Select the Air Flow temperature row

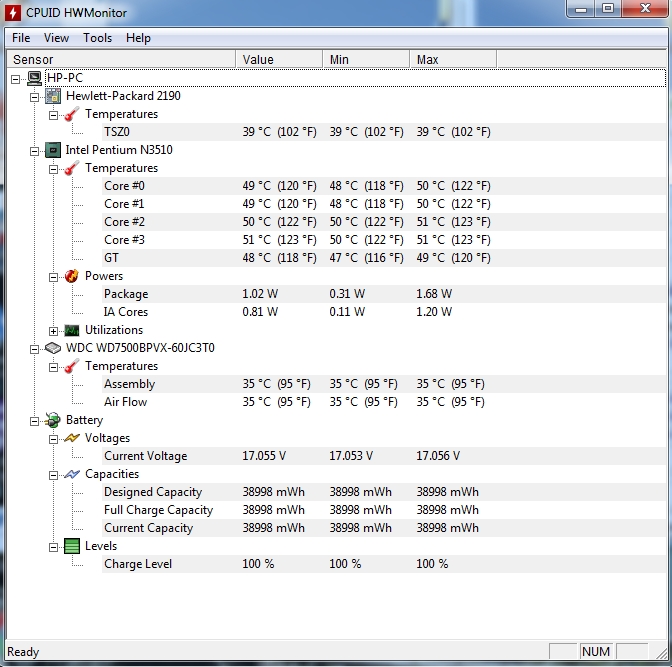pos(384,402)
